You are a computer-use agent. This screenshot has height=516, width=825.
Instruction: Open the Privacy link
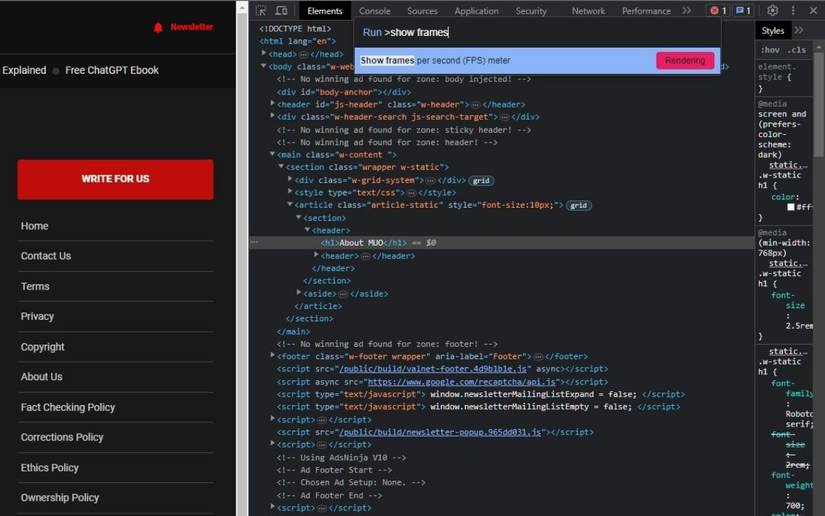coord(37,317)
